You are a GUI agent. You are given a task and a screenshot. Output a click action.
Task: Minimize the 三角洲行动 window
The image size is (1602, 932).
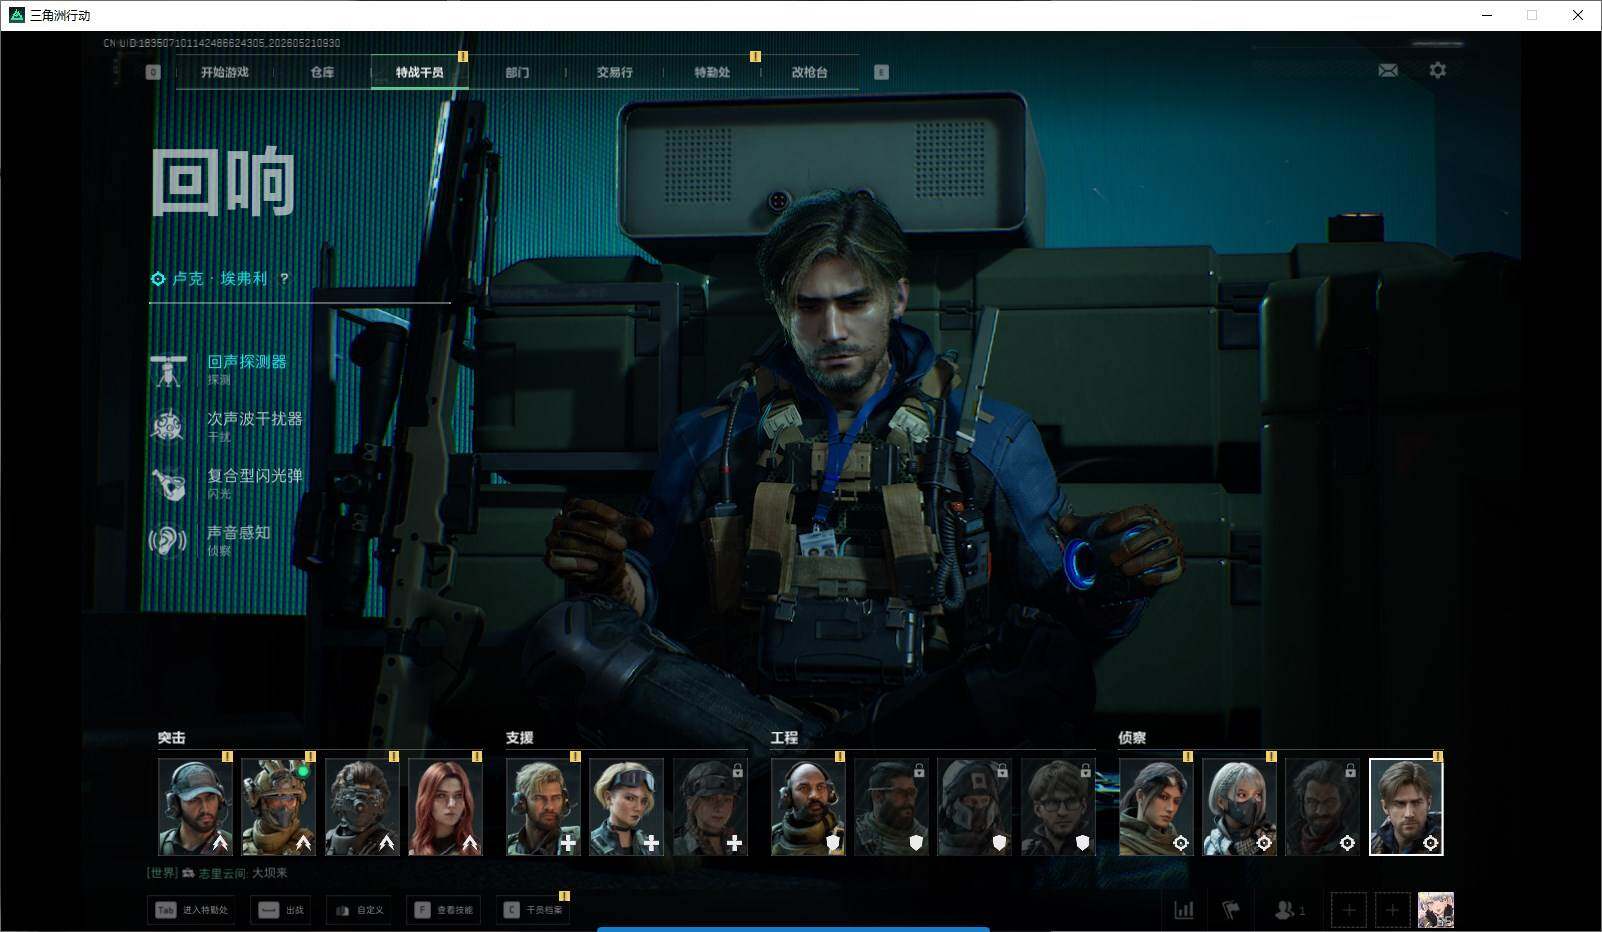(x=1487, y=15)
